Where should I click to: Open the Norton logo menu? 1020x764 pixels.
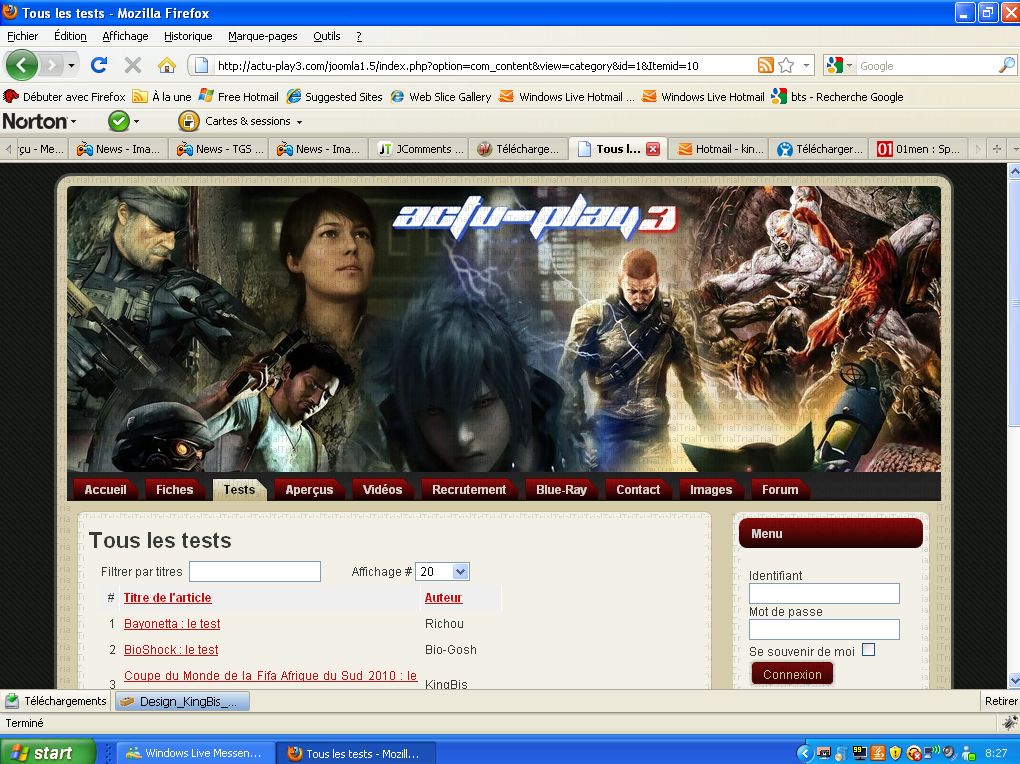pyautogui.click(x=39, y=121)
